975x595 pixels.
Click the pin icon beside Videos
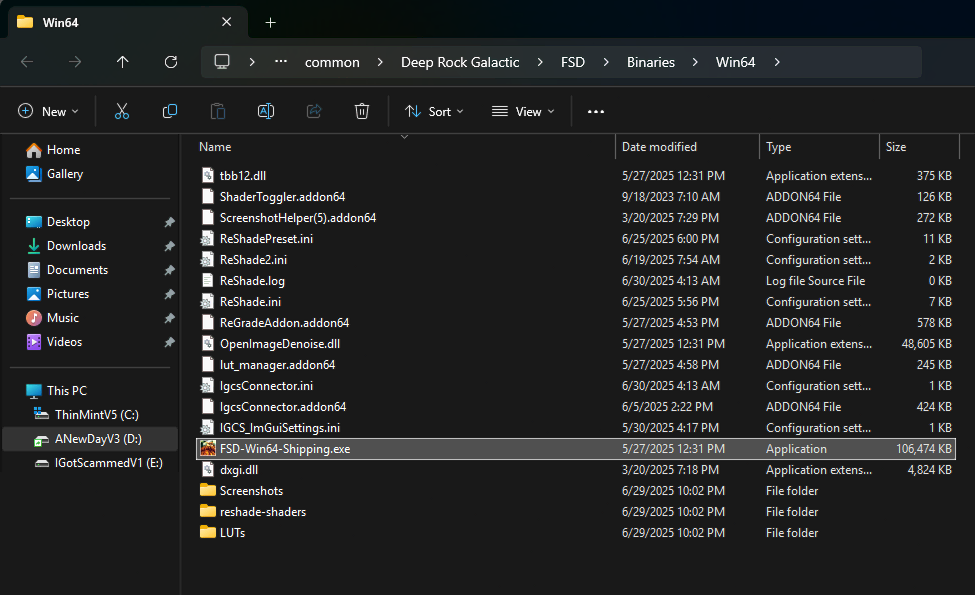169,342
